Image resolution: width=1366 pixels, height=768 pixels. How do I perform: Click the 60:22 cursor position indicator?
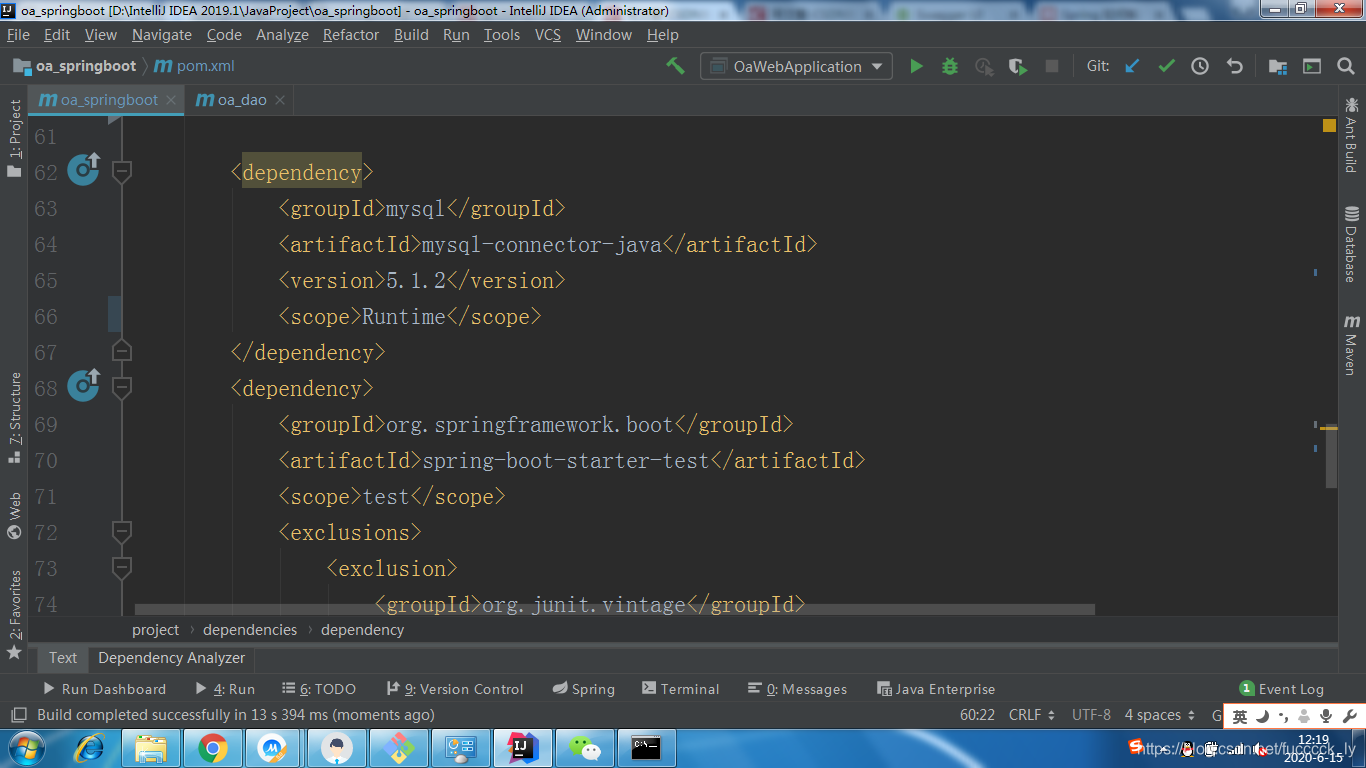click(x=977, y=715)
